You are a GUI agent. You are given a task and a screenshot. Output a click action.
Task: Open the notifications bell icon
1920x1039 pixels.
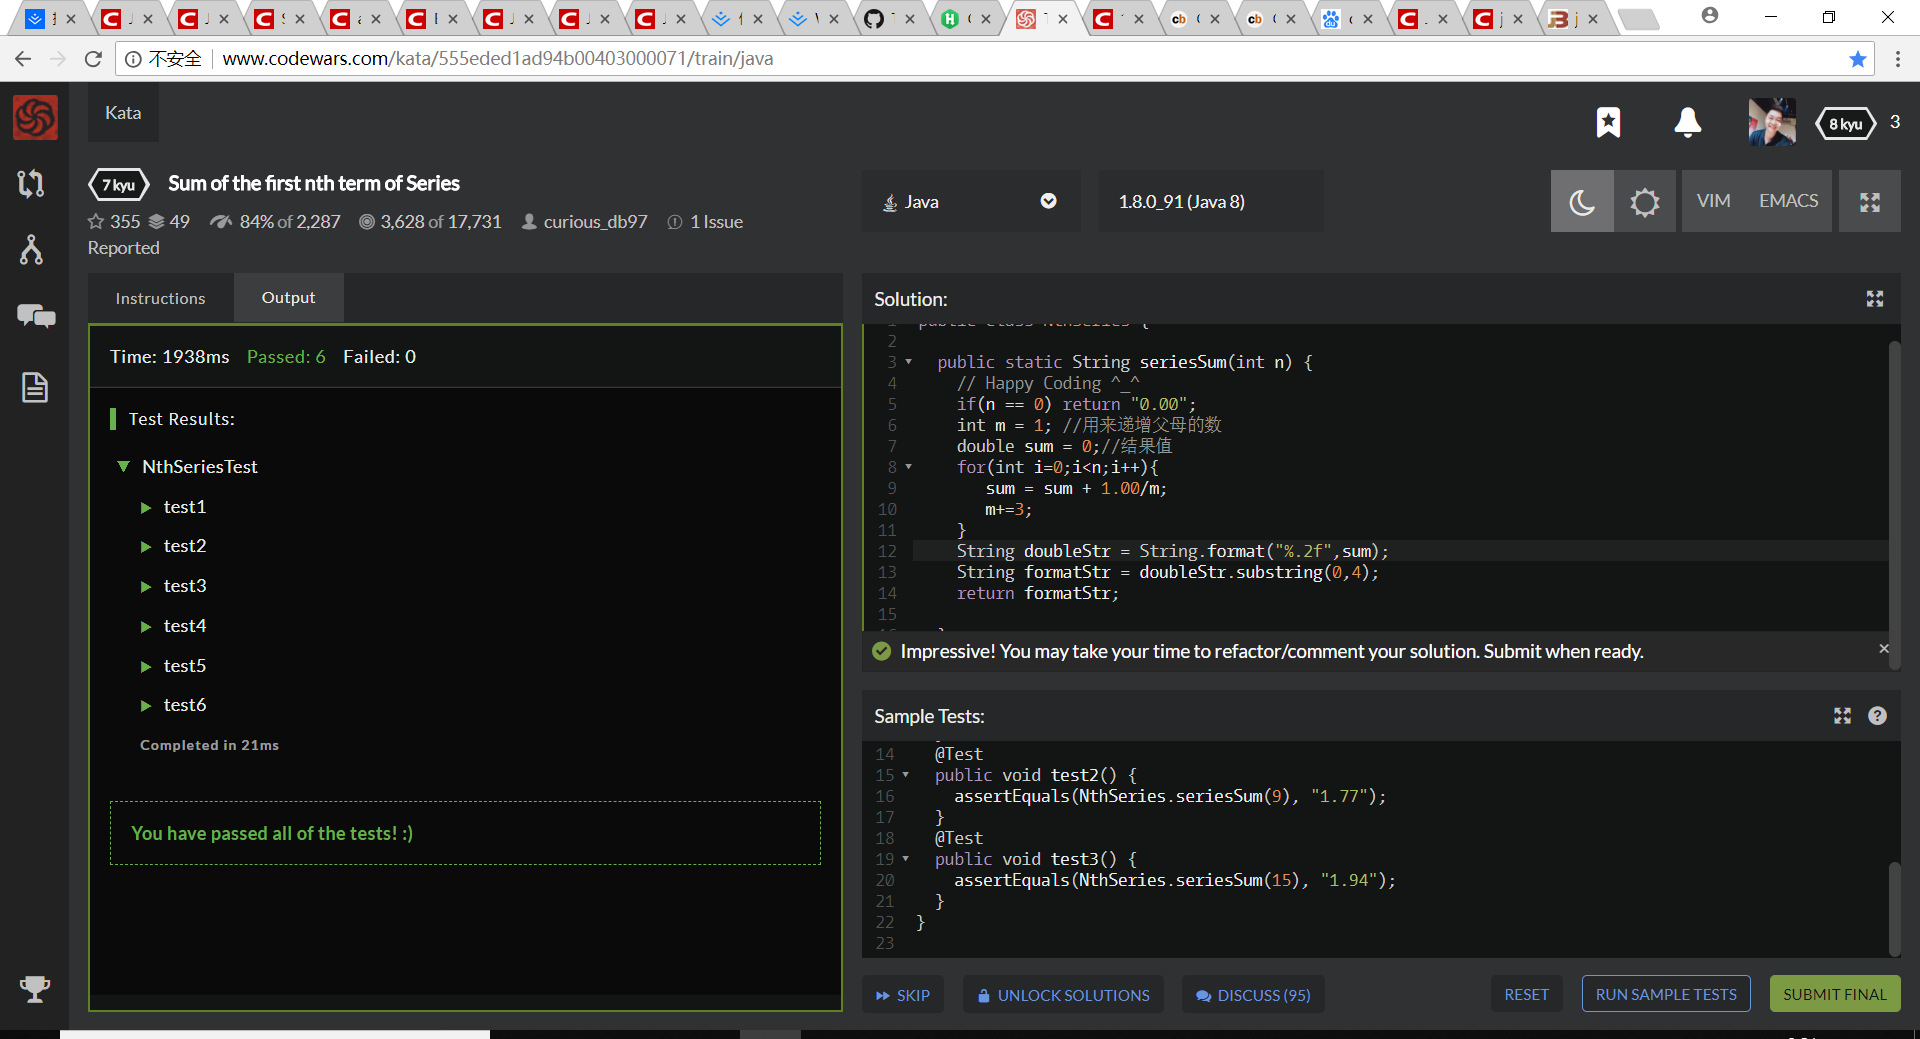tap(1687, 122)
